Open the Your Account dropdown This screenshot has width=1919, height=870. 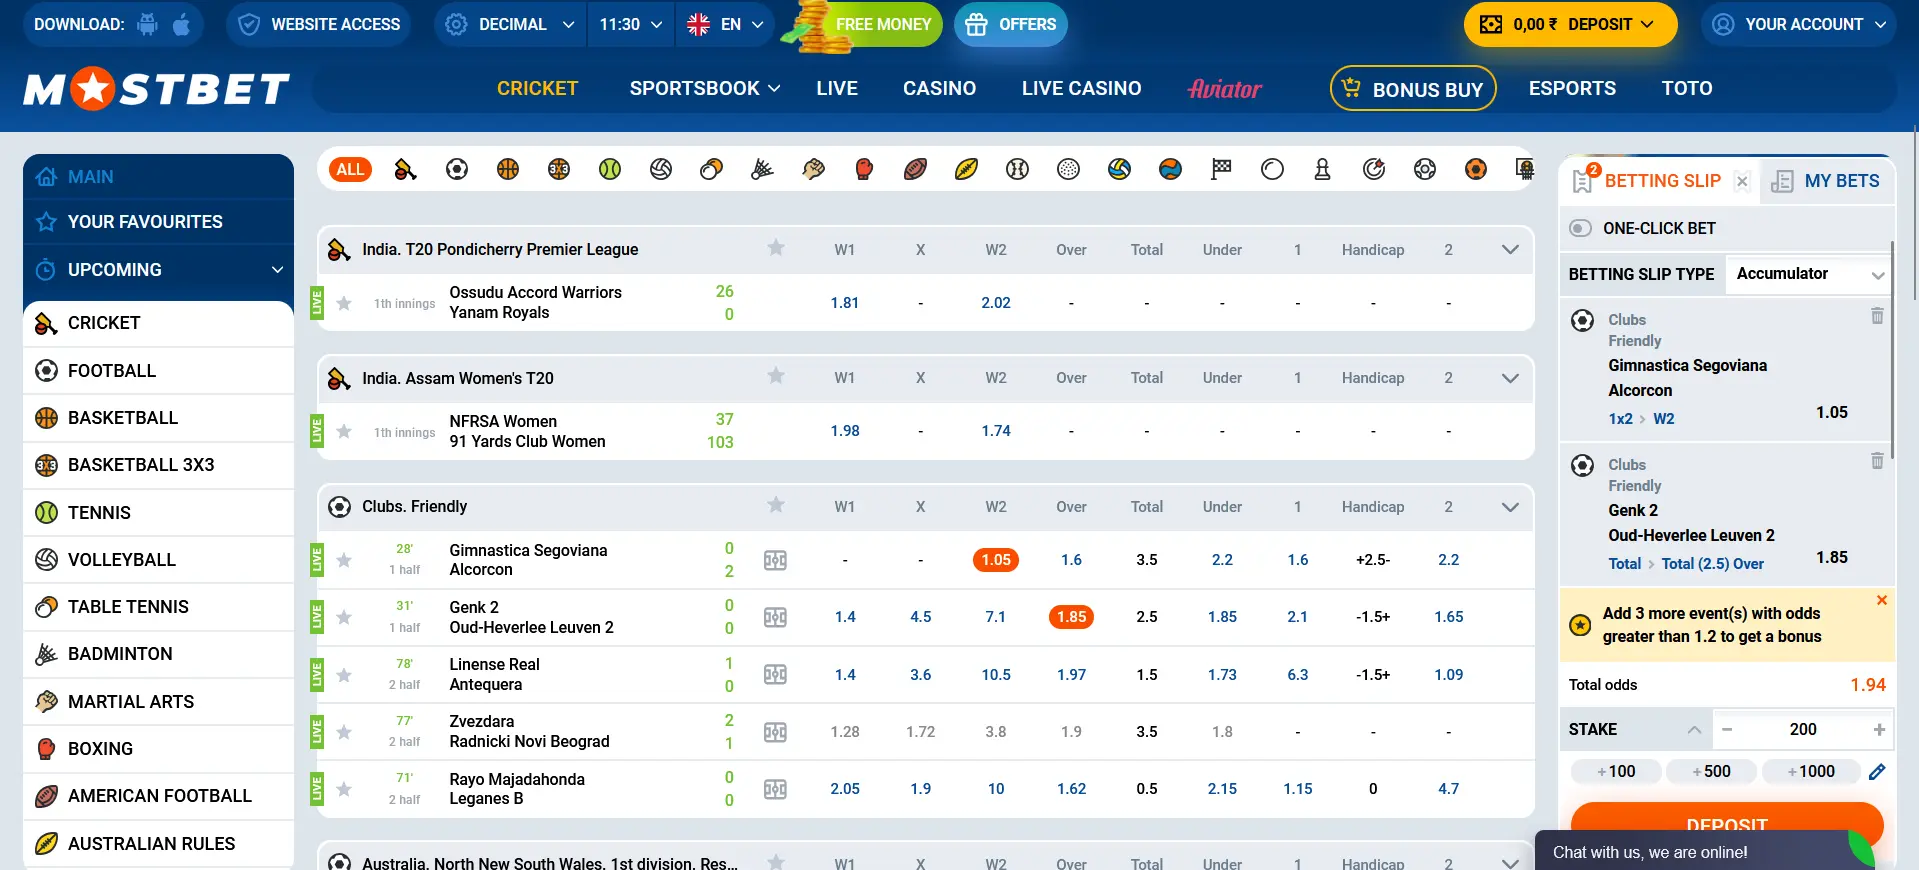(1798, 24)
